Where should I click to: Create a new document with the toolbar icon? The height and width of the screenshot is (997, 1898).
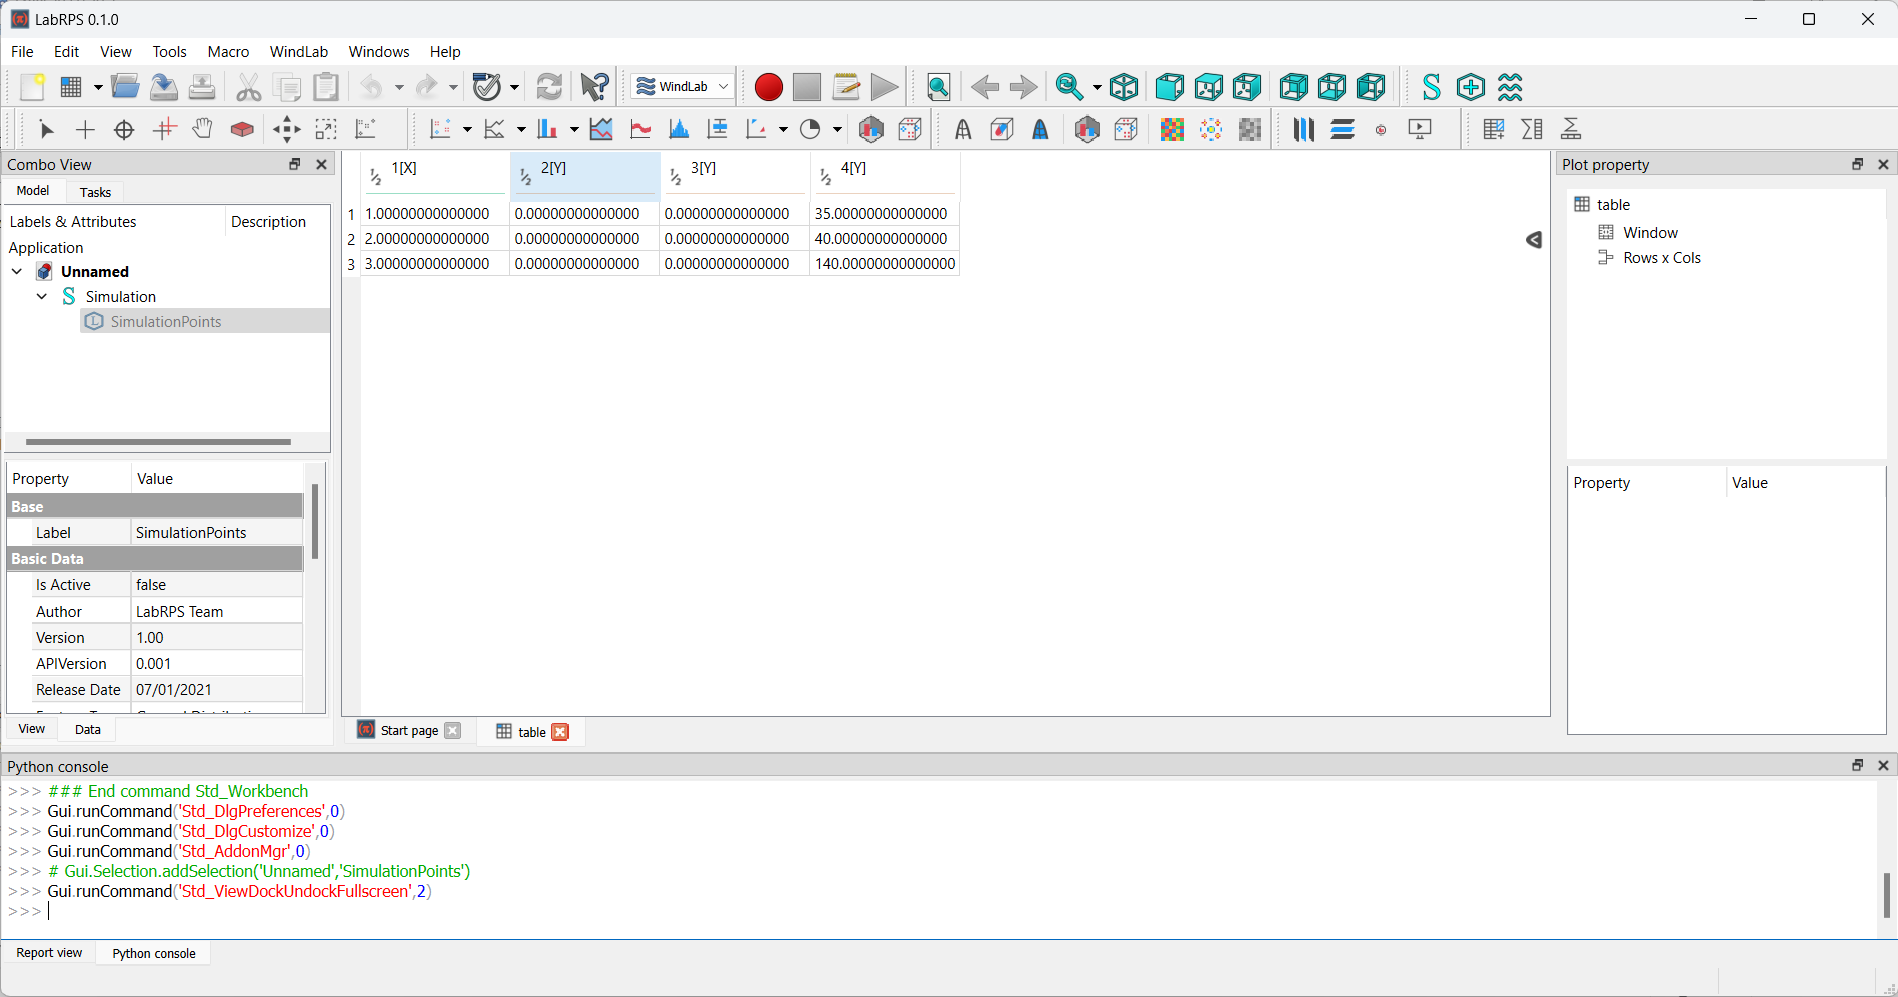32,87
